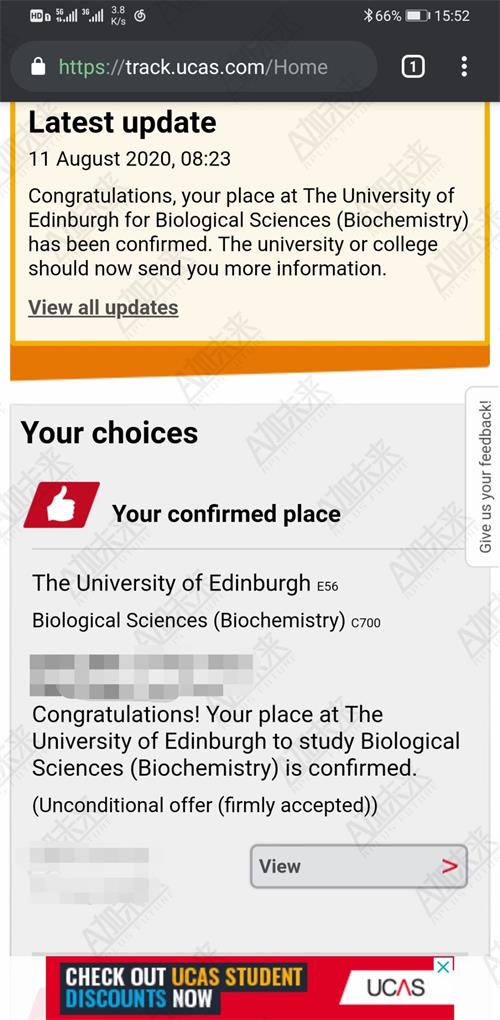Click the Latest update heading
This screenshot has width=500, height=1020.
(122, 122)
